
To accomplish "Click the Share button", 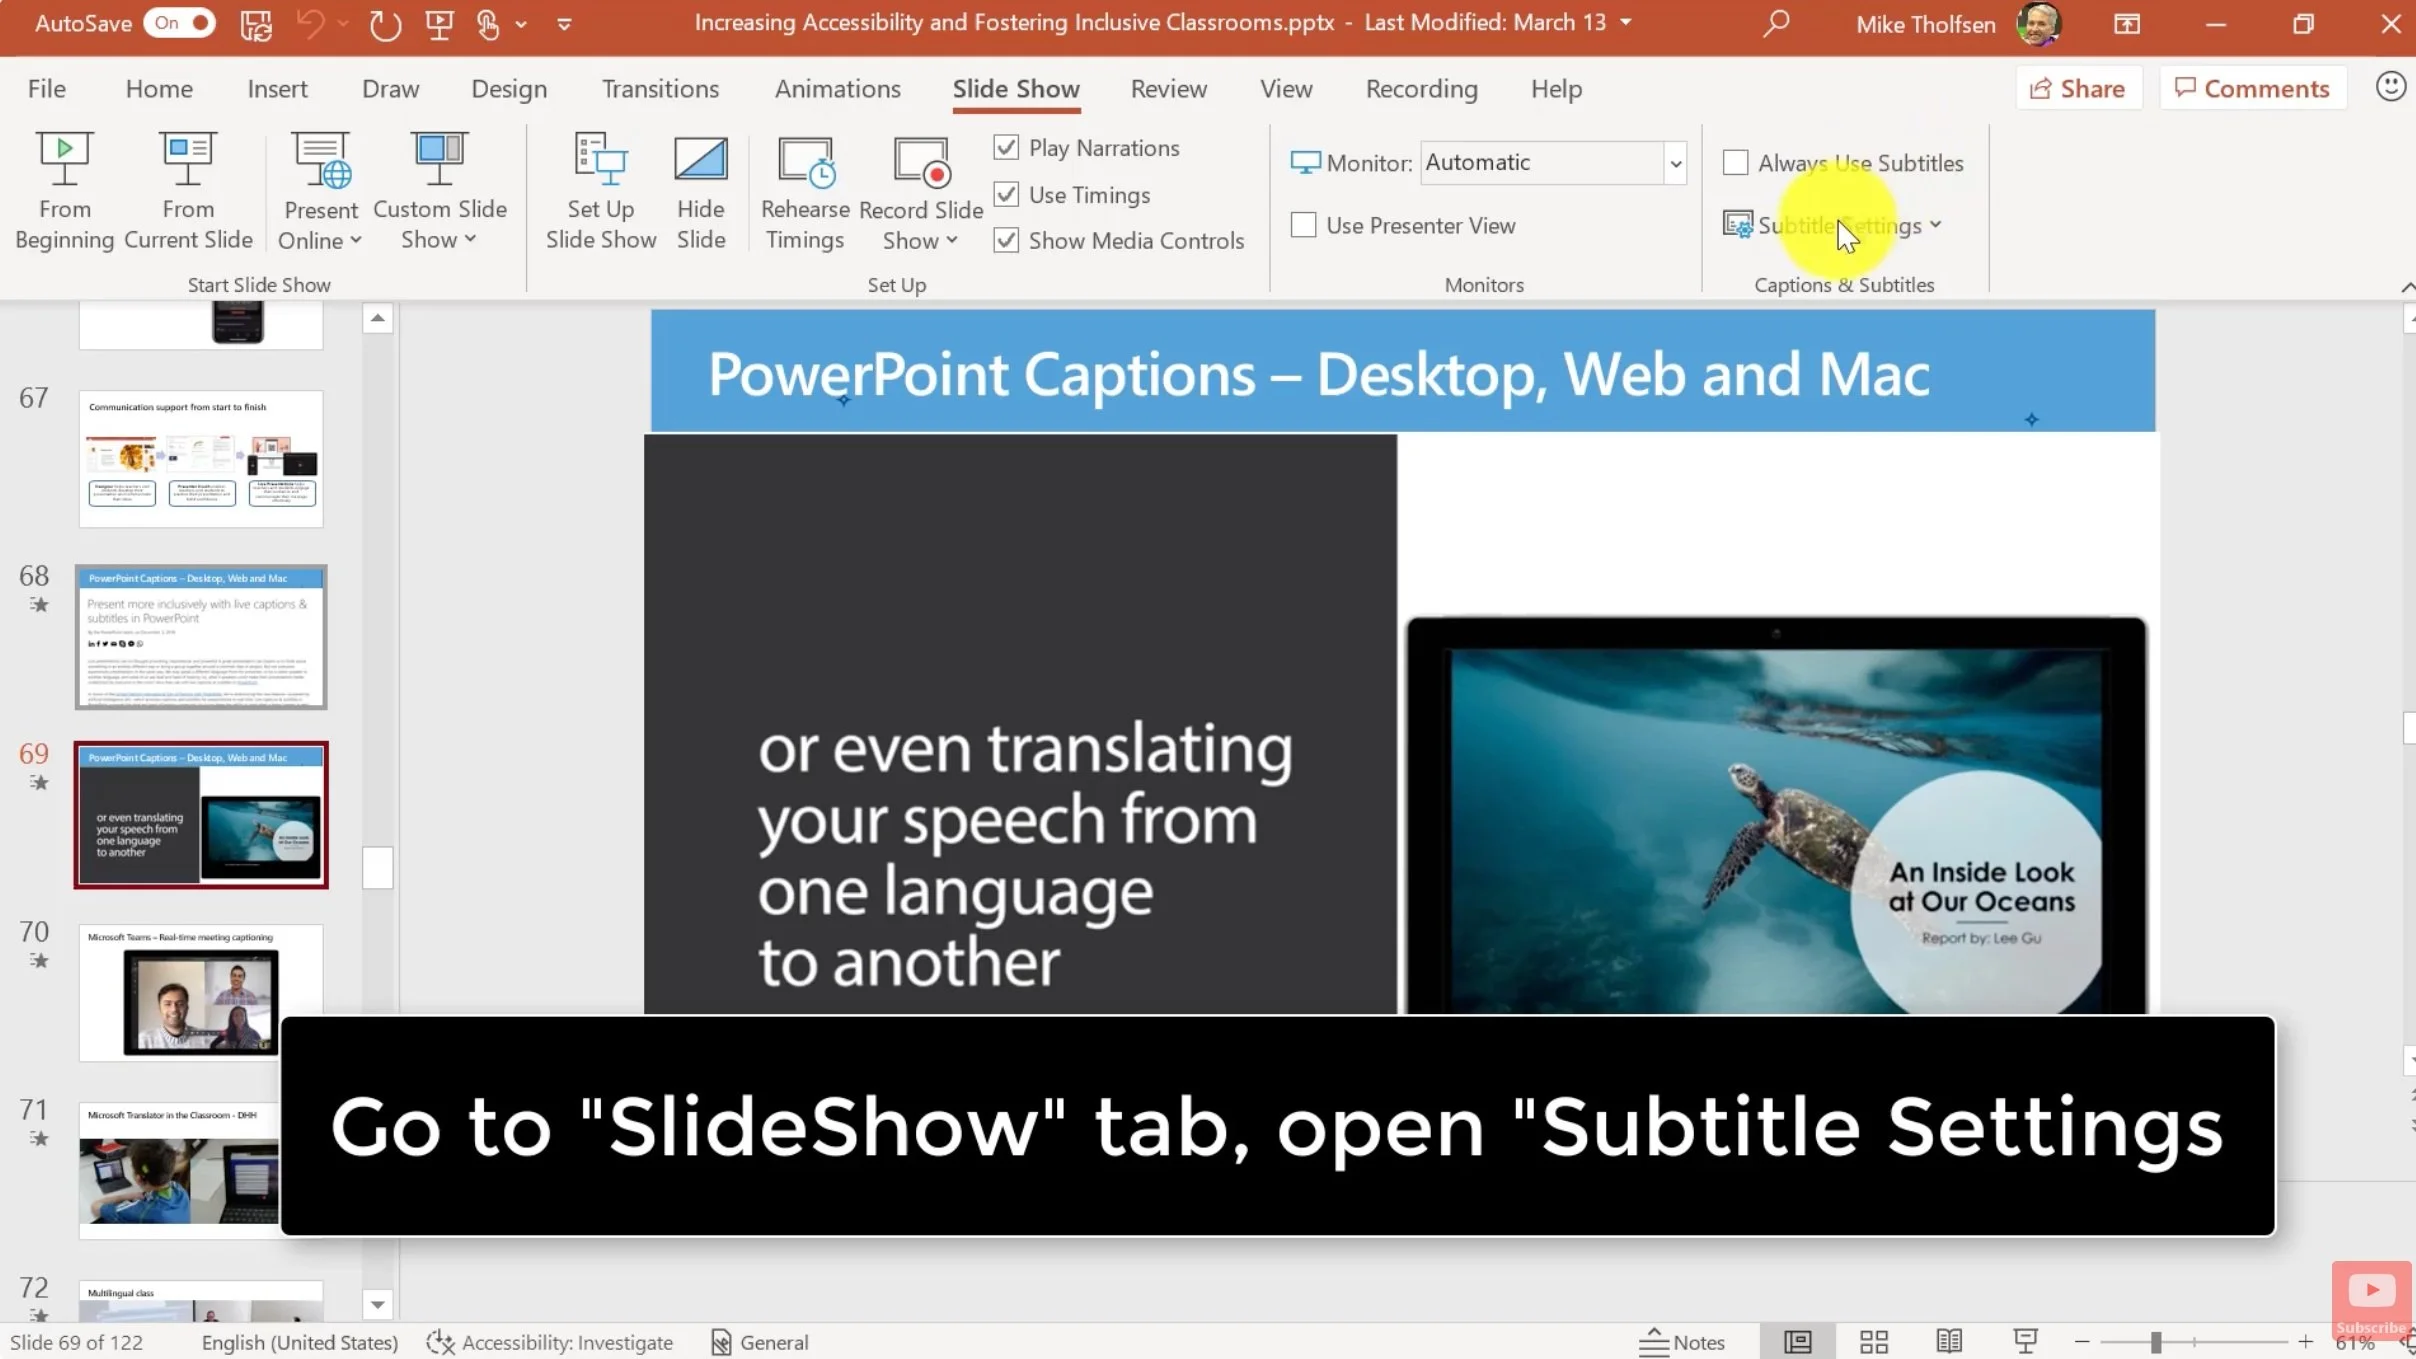I will [2077, 89].
